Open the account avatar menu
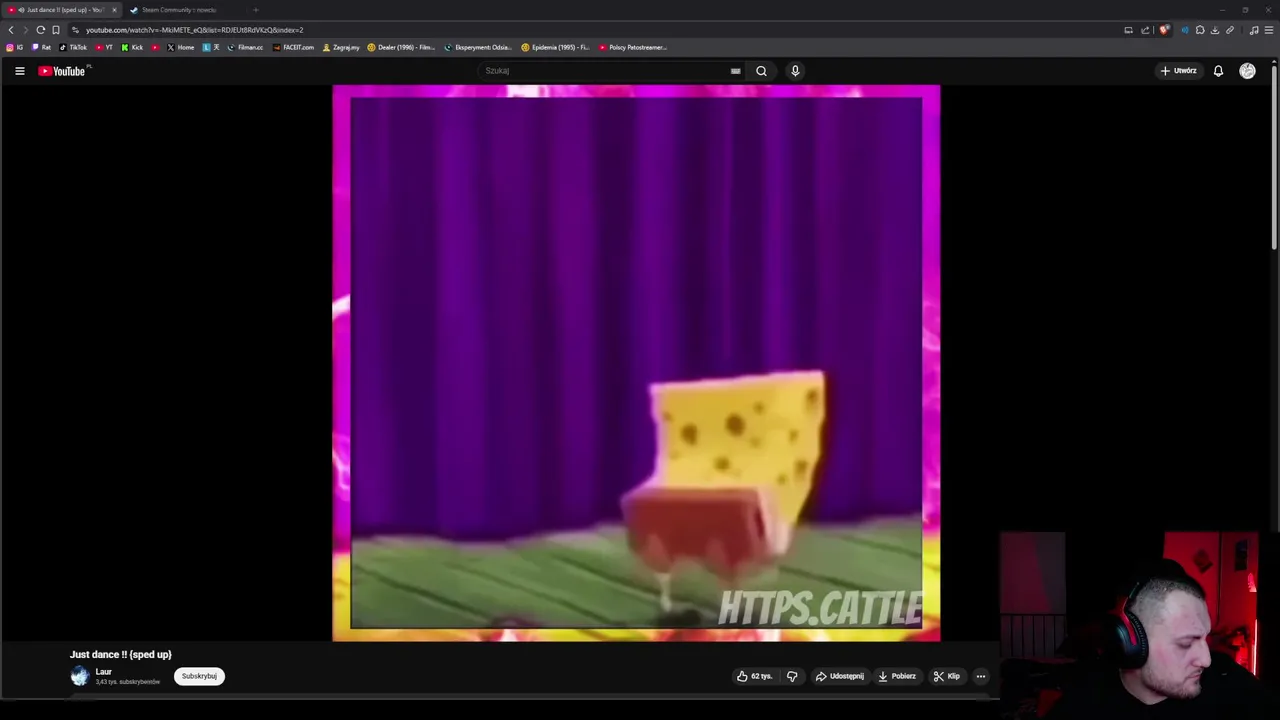Image resolution: width=1280 pixels, height=720 pixels. pyautogui.click(x=1247, y=71)
